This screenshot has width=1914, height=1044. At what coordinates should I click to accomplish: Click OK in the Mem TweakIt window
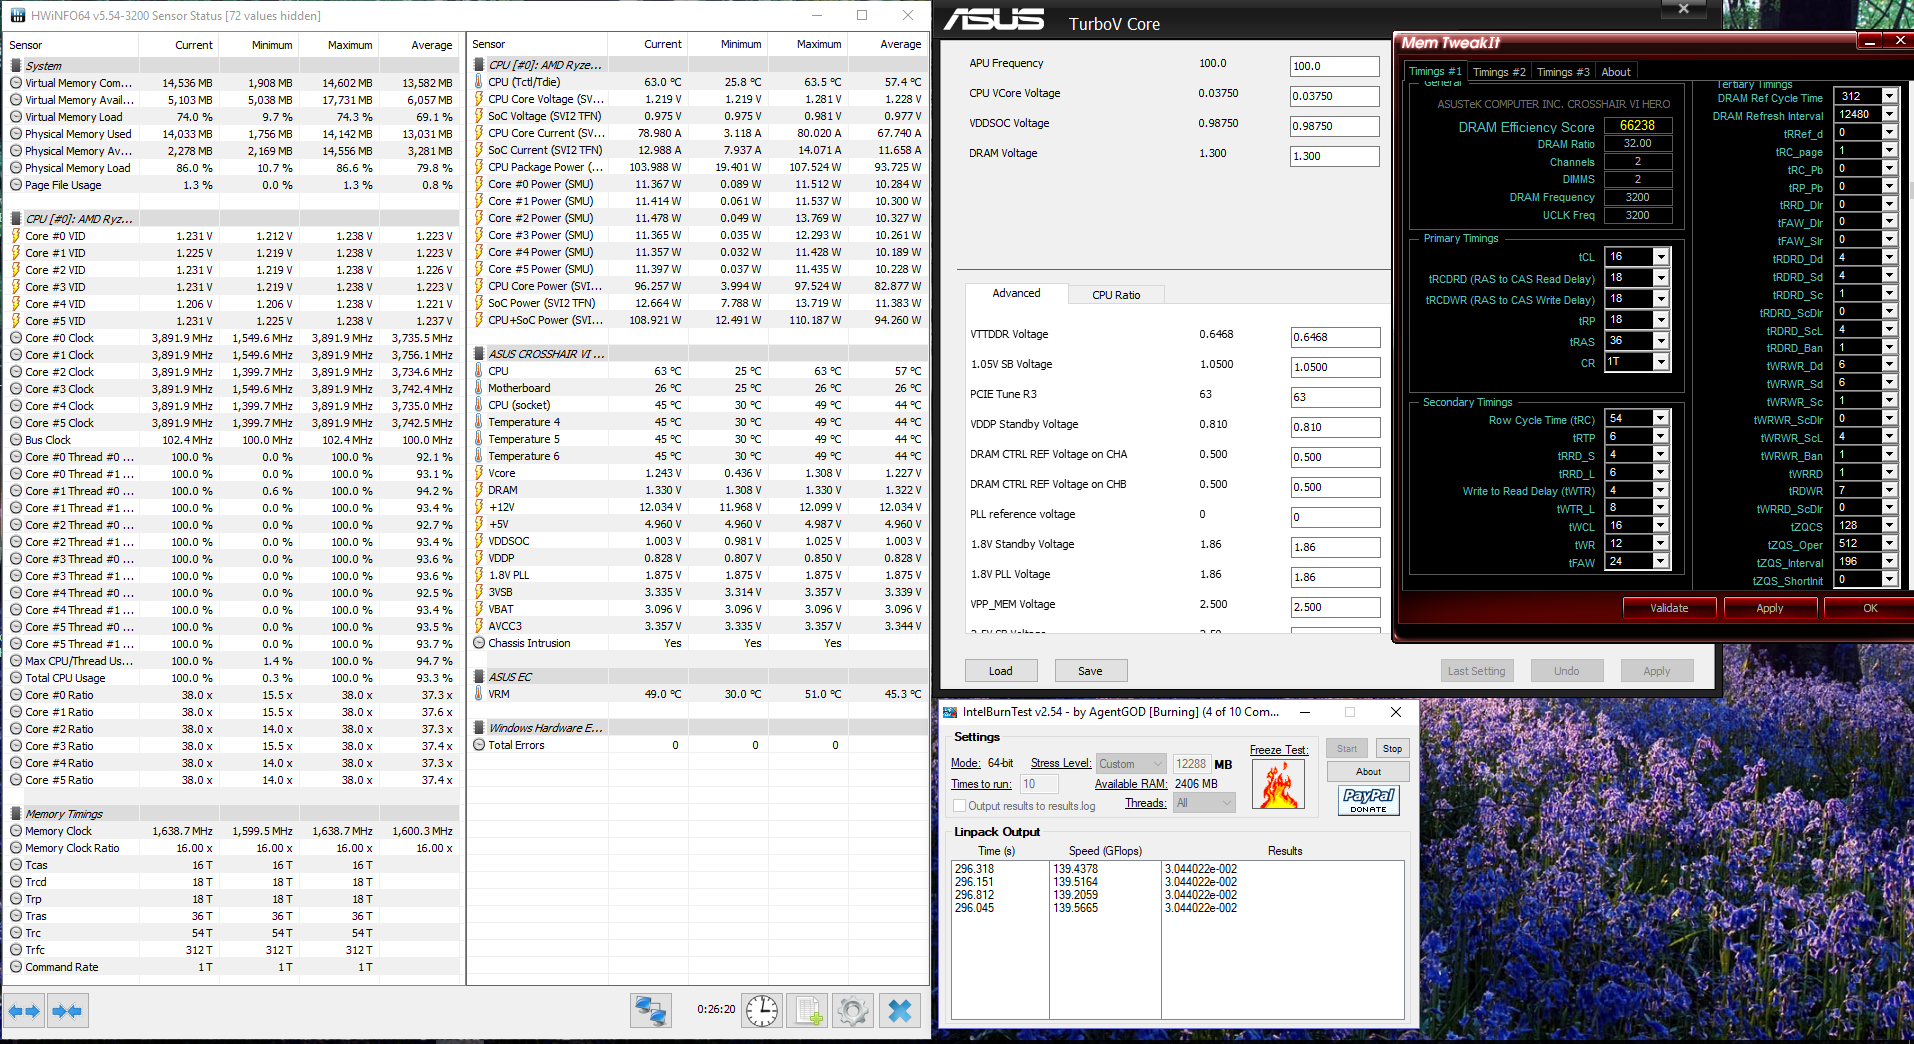(1869, 608)
